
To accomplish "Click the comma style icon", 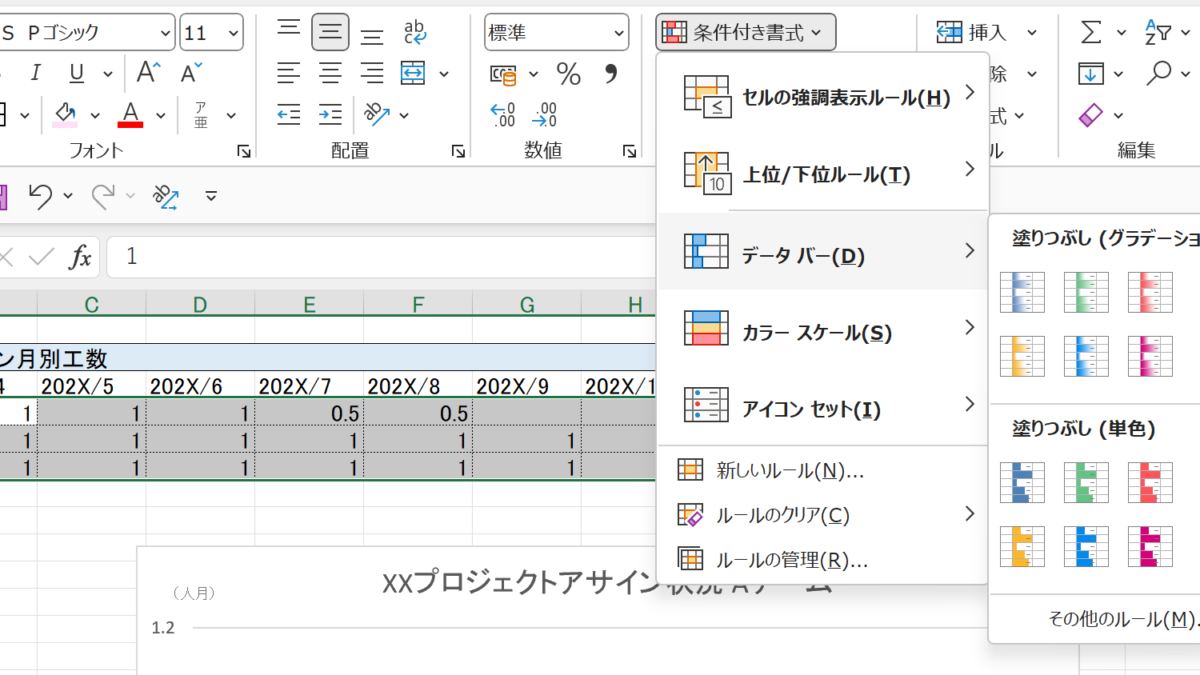I will 611,74.
